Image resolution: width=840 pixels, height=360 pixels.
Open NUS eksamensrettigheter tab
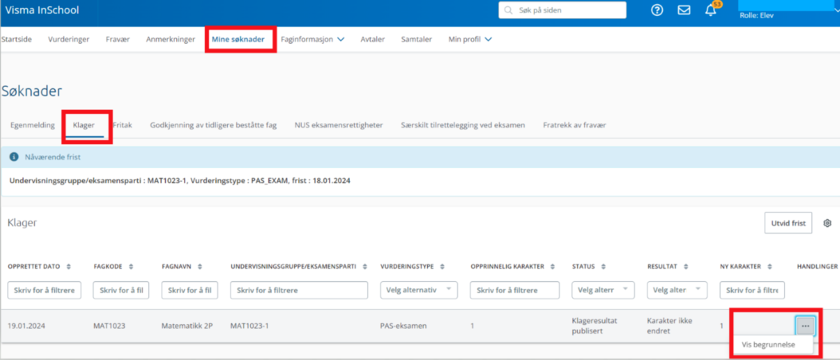tap(339, 125)
